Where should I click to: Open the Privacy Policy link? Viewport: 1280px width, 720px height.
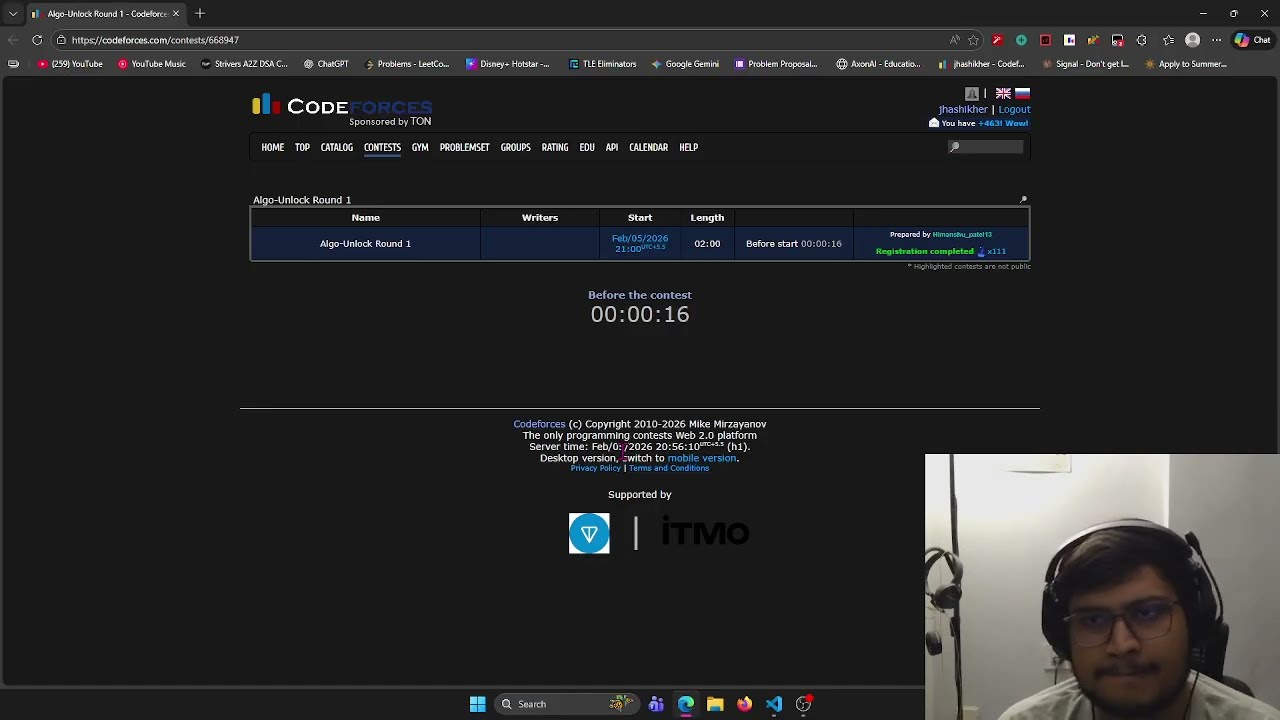click(596, 468)
